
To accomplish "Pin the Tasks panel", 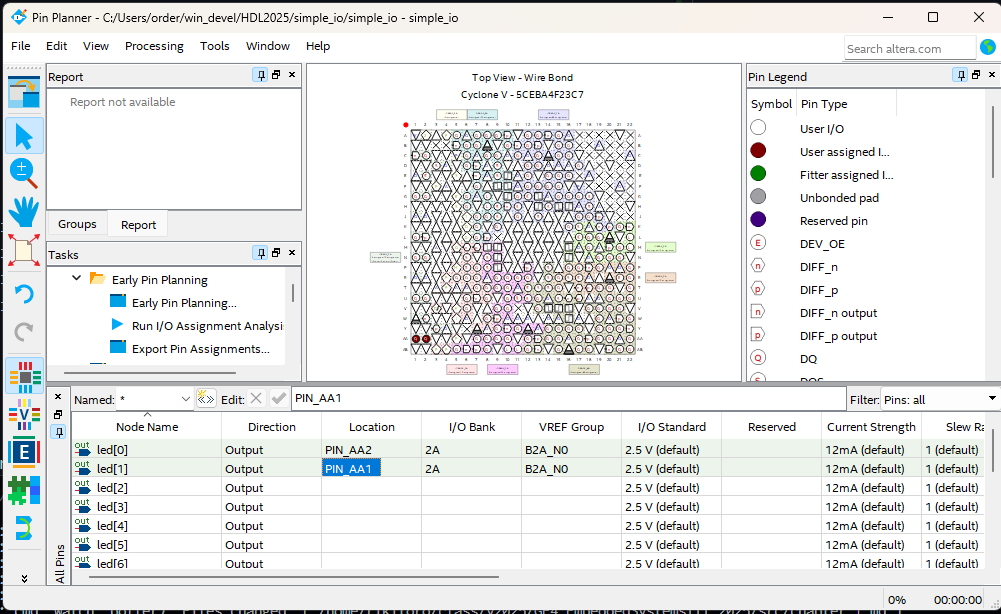I will click(x=260, y=253).
